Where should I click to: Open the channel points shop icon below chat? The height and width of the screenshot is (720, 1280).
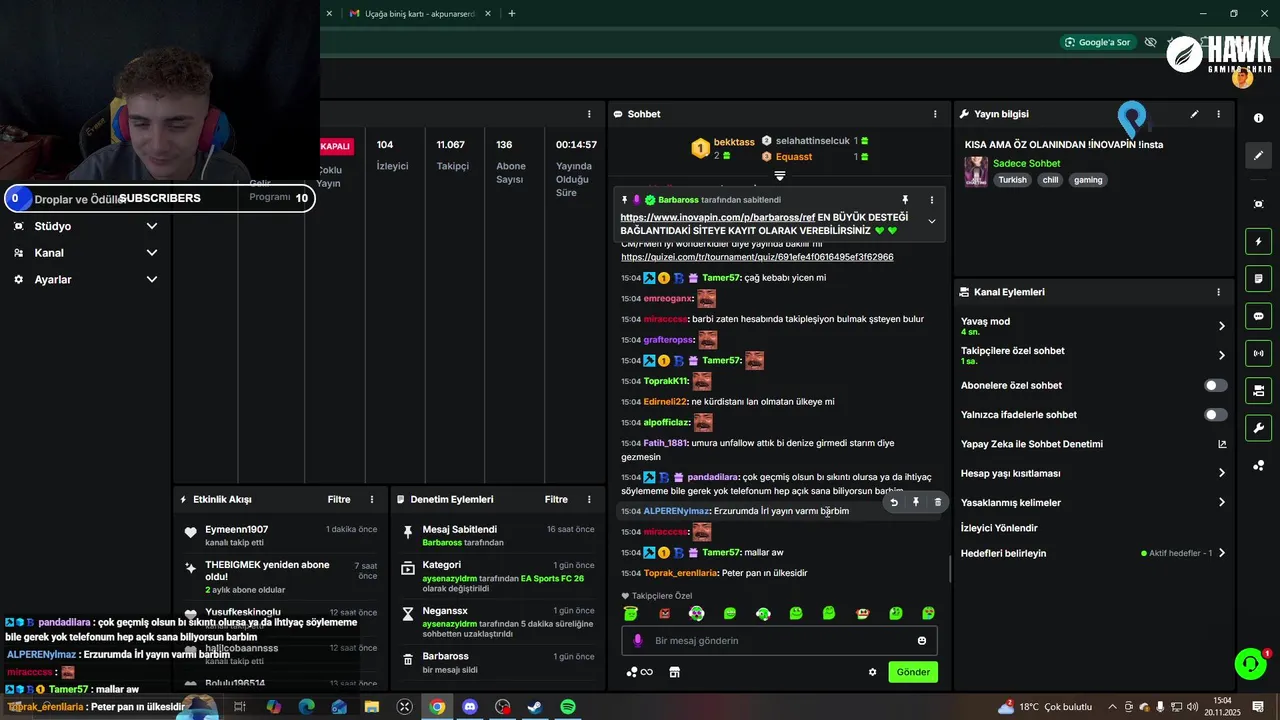coord(674,672)
